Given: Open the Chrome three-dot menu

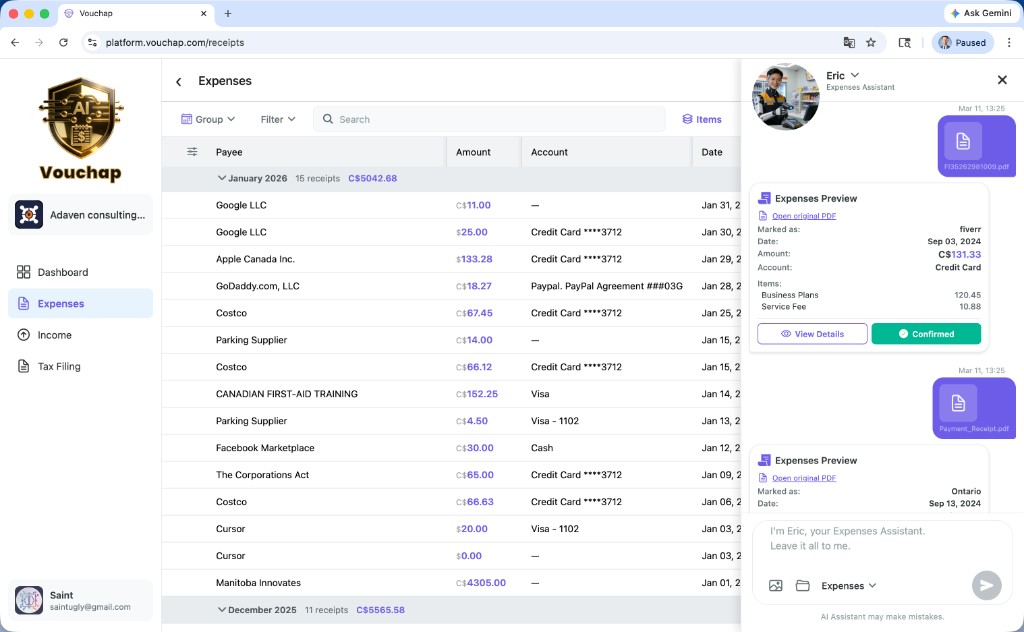Looking at the screenshot, I should pos(1009,42).
